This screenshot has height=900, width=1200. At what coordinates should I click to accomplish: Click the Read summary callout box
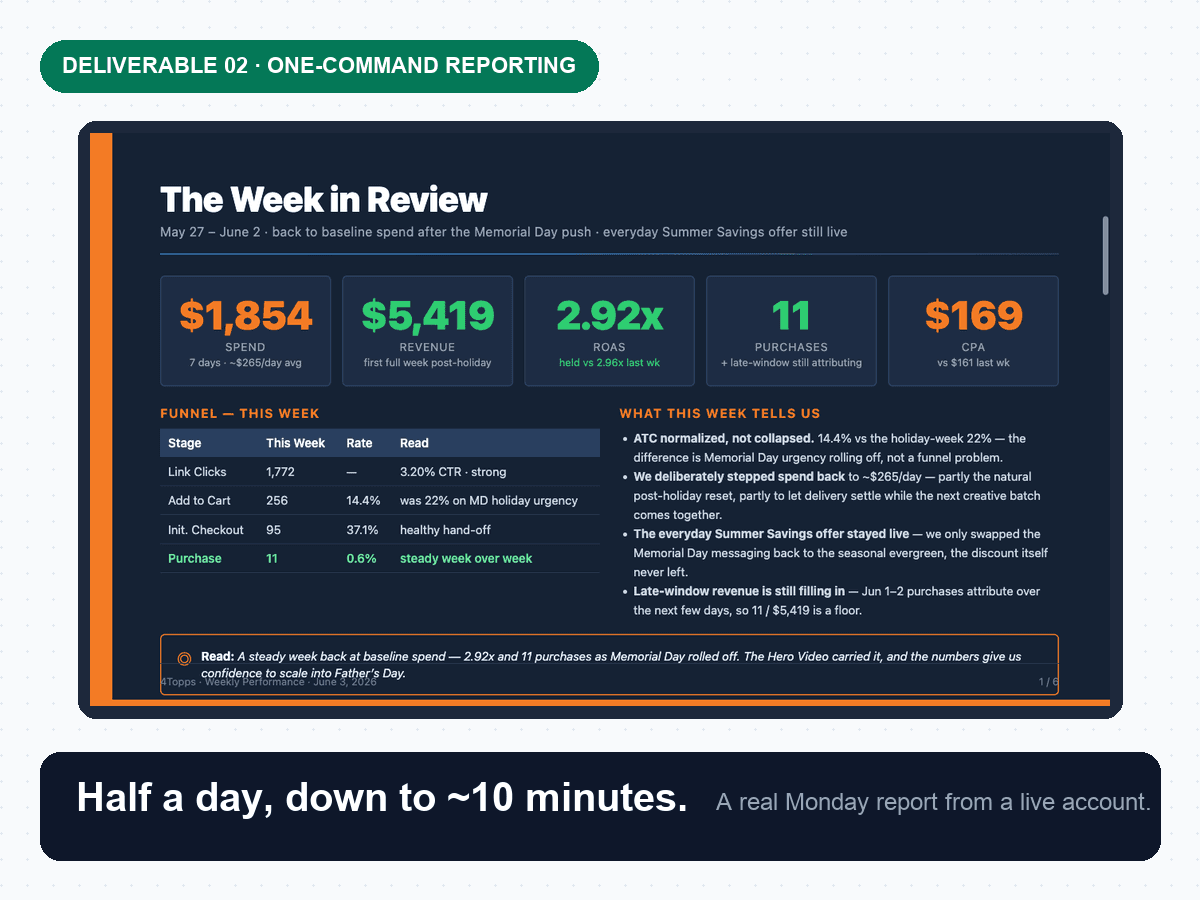coord(609,664)
